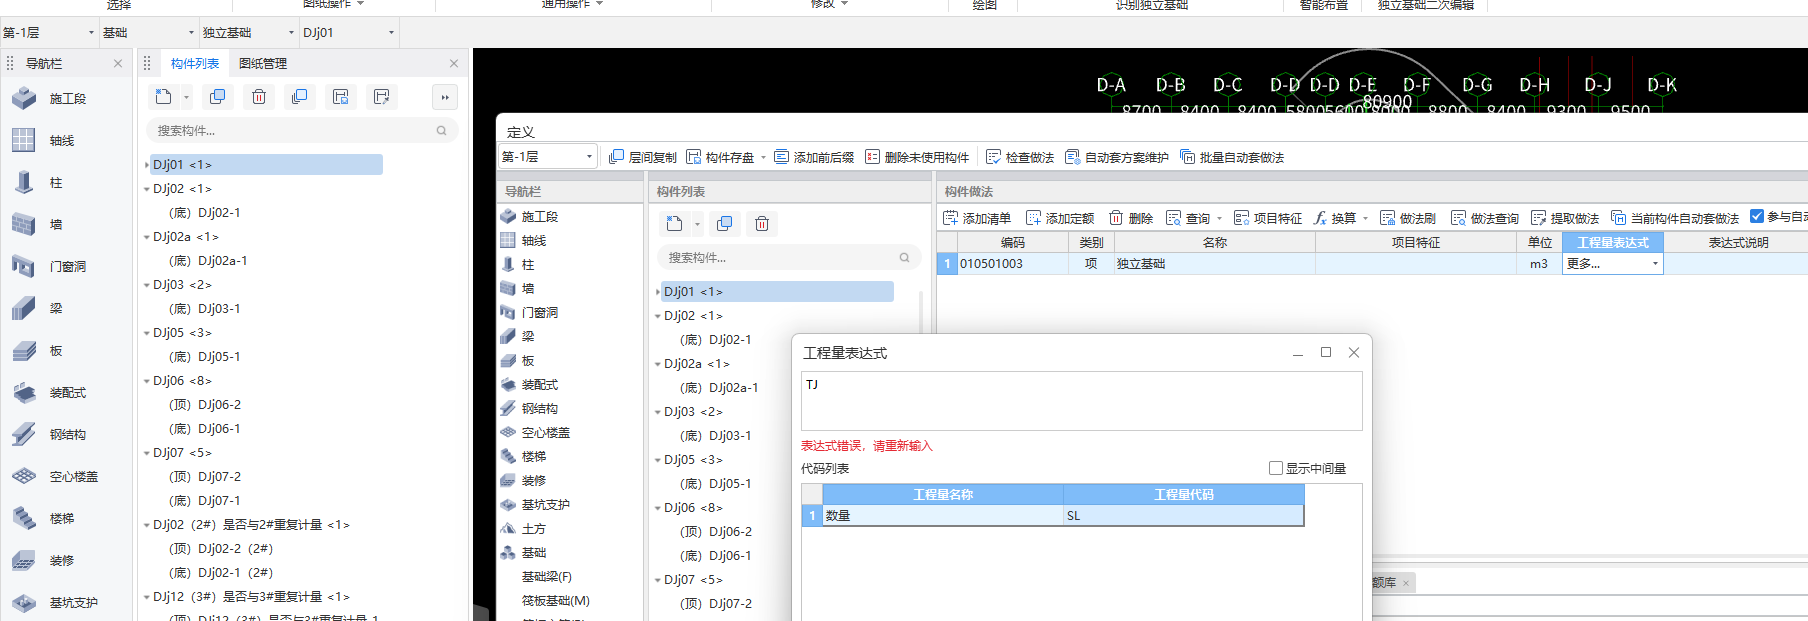Screen dimensions: 1808x621
Task: Click layer copy icon in main 构件列表 toolbar
Action: tap(299, 97)
